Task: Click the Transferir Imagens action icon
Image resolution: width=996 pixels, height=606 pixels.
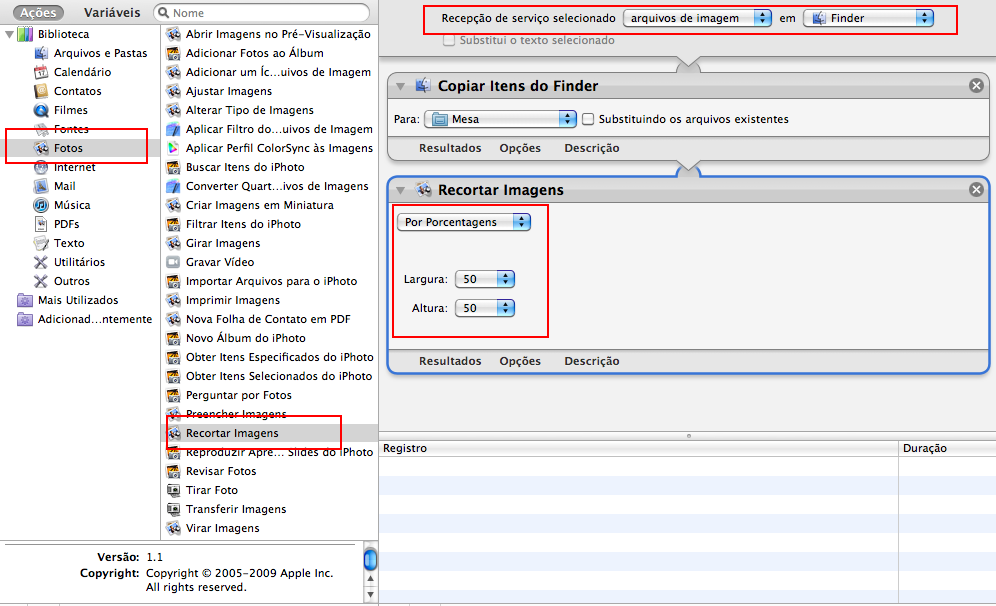Action: coord(173,509)
